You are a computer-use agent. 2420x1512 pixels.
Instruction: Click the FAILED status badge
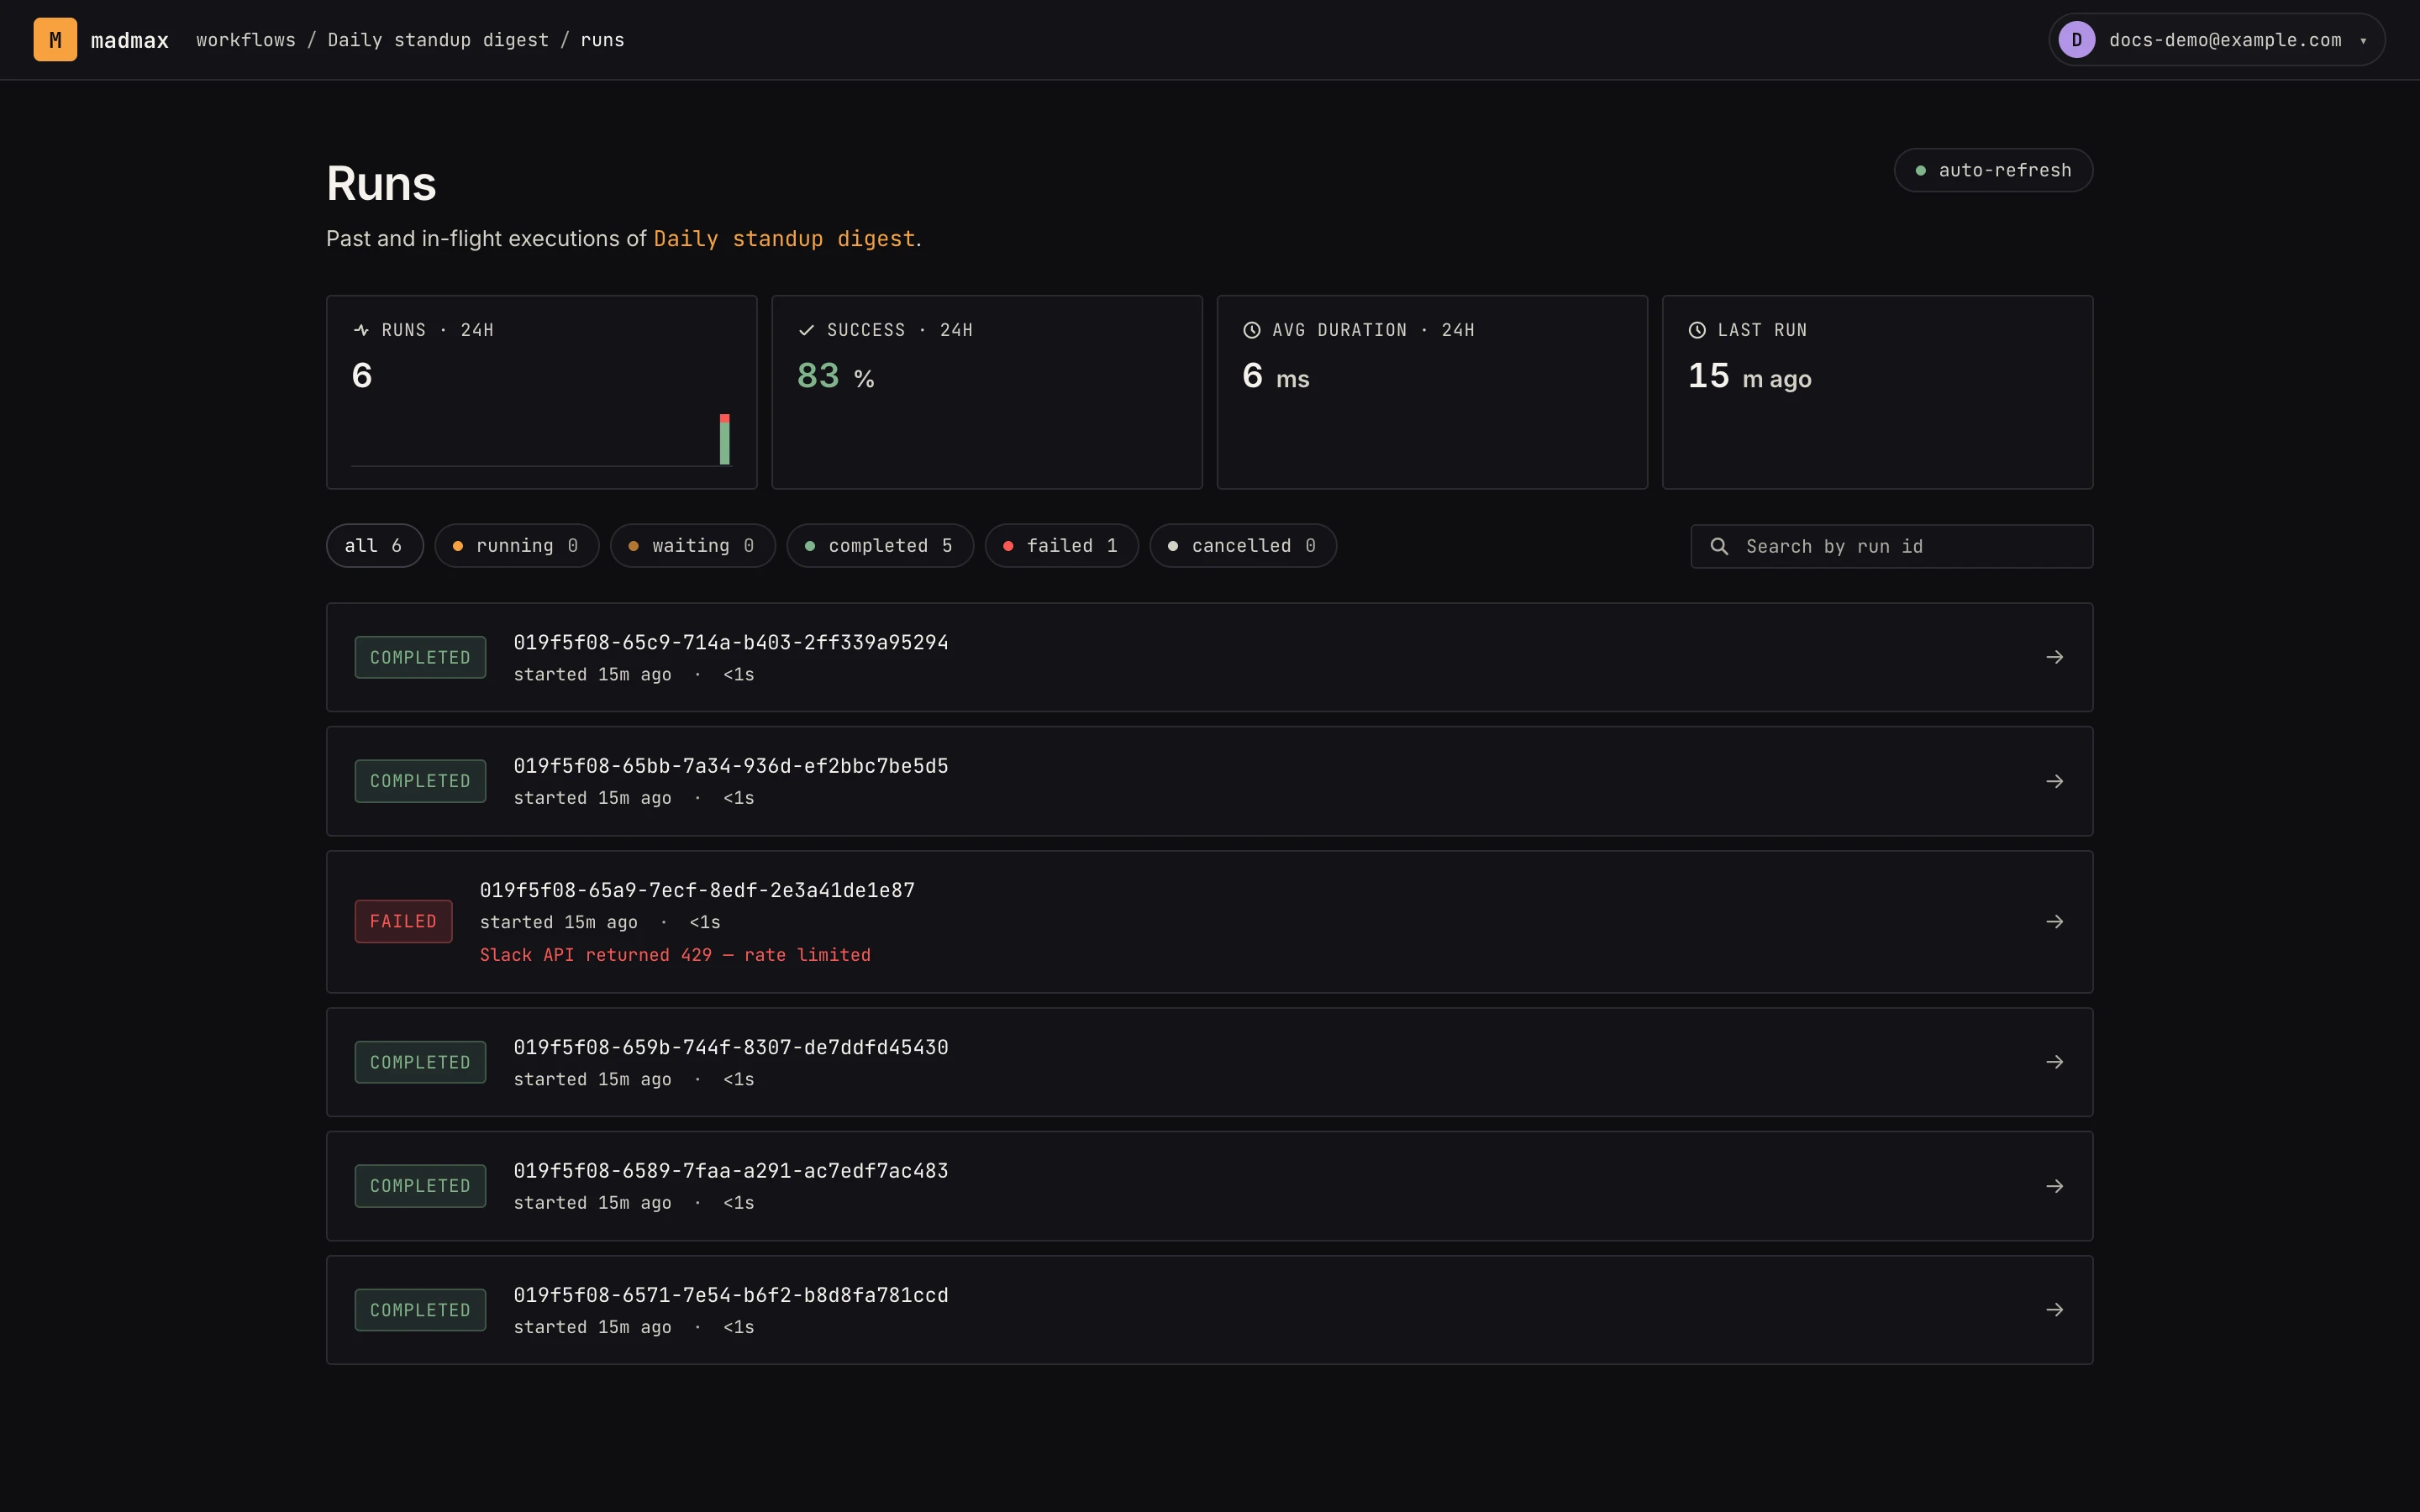[403, 922]
